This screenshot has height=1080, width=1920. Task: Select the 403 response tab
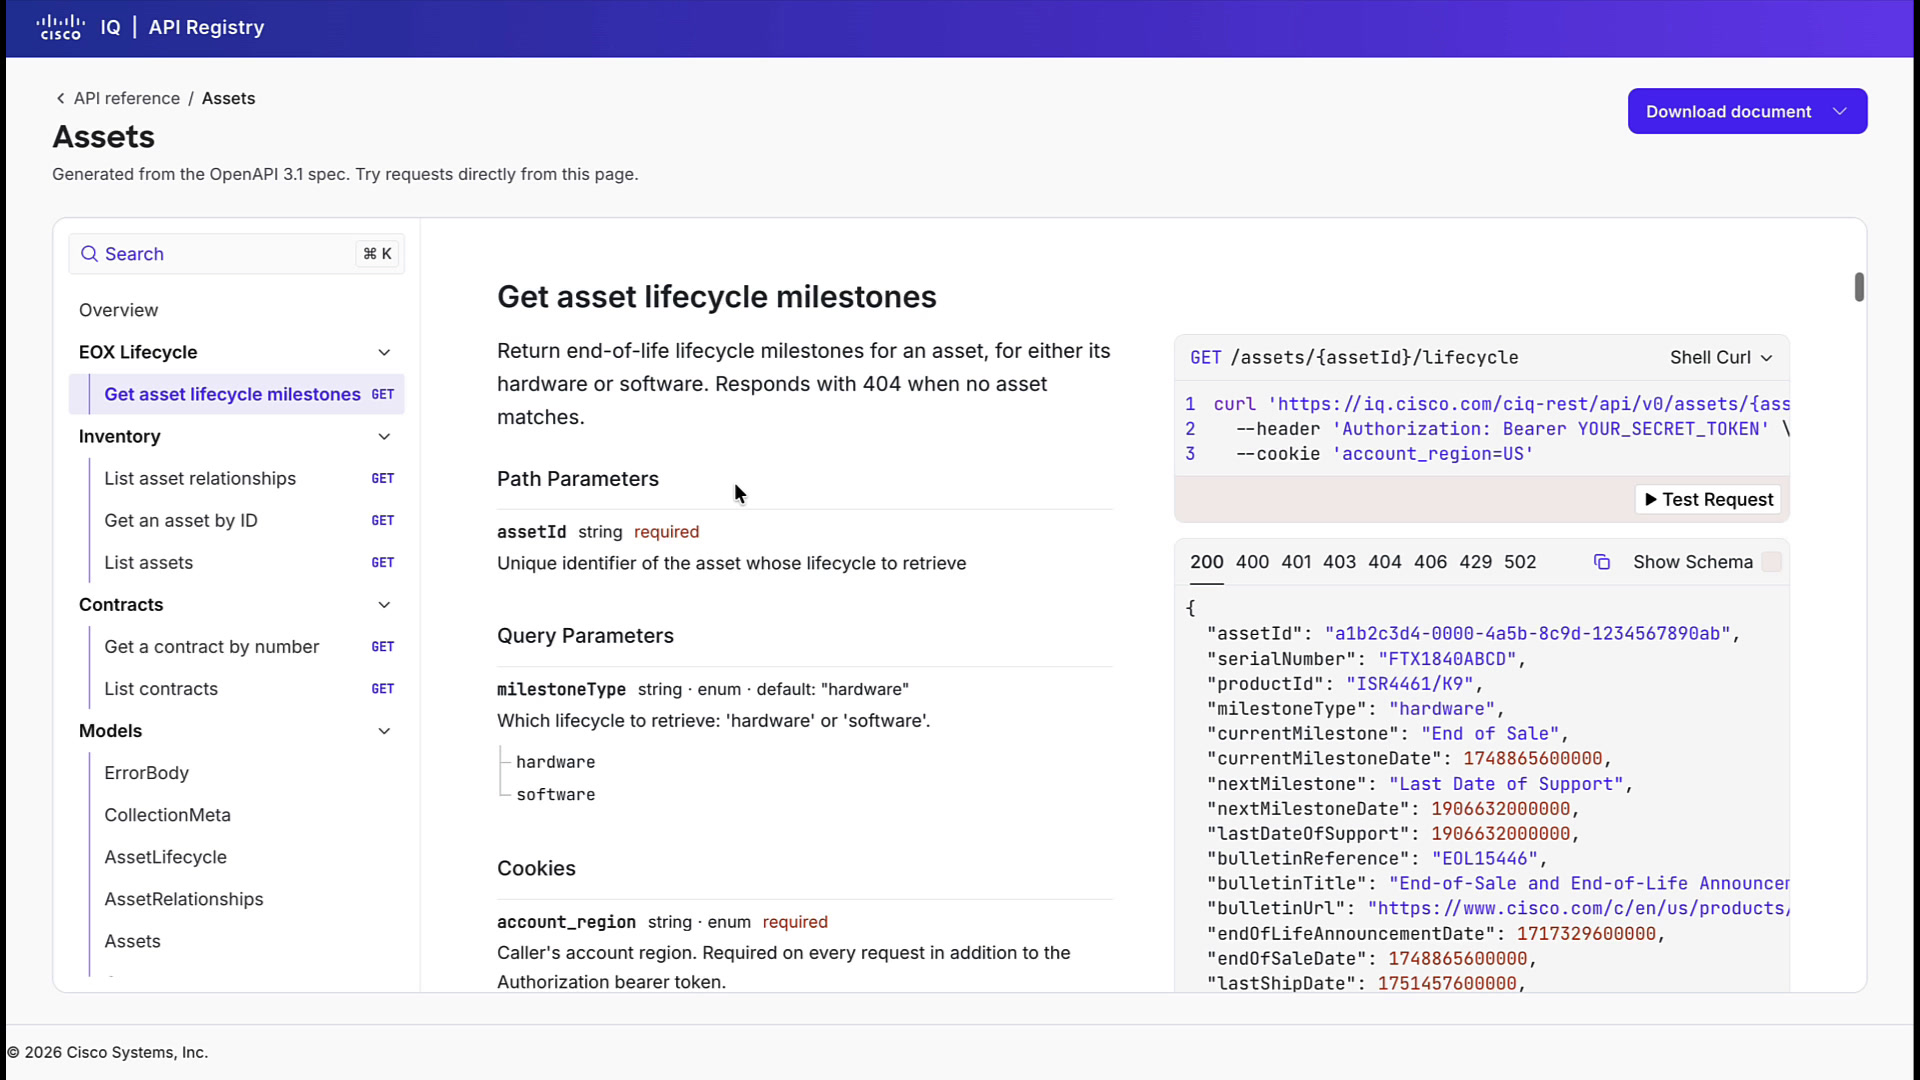(1339, 562)
